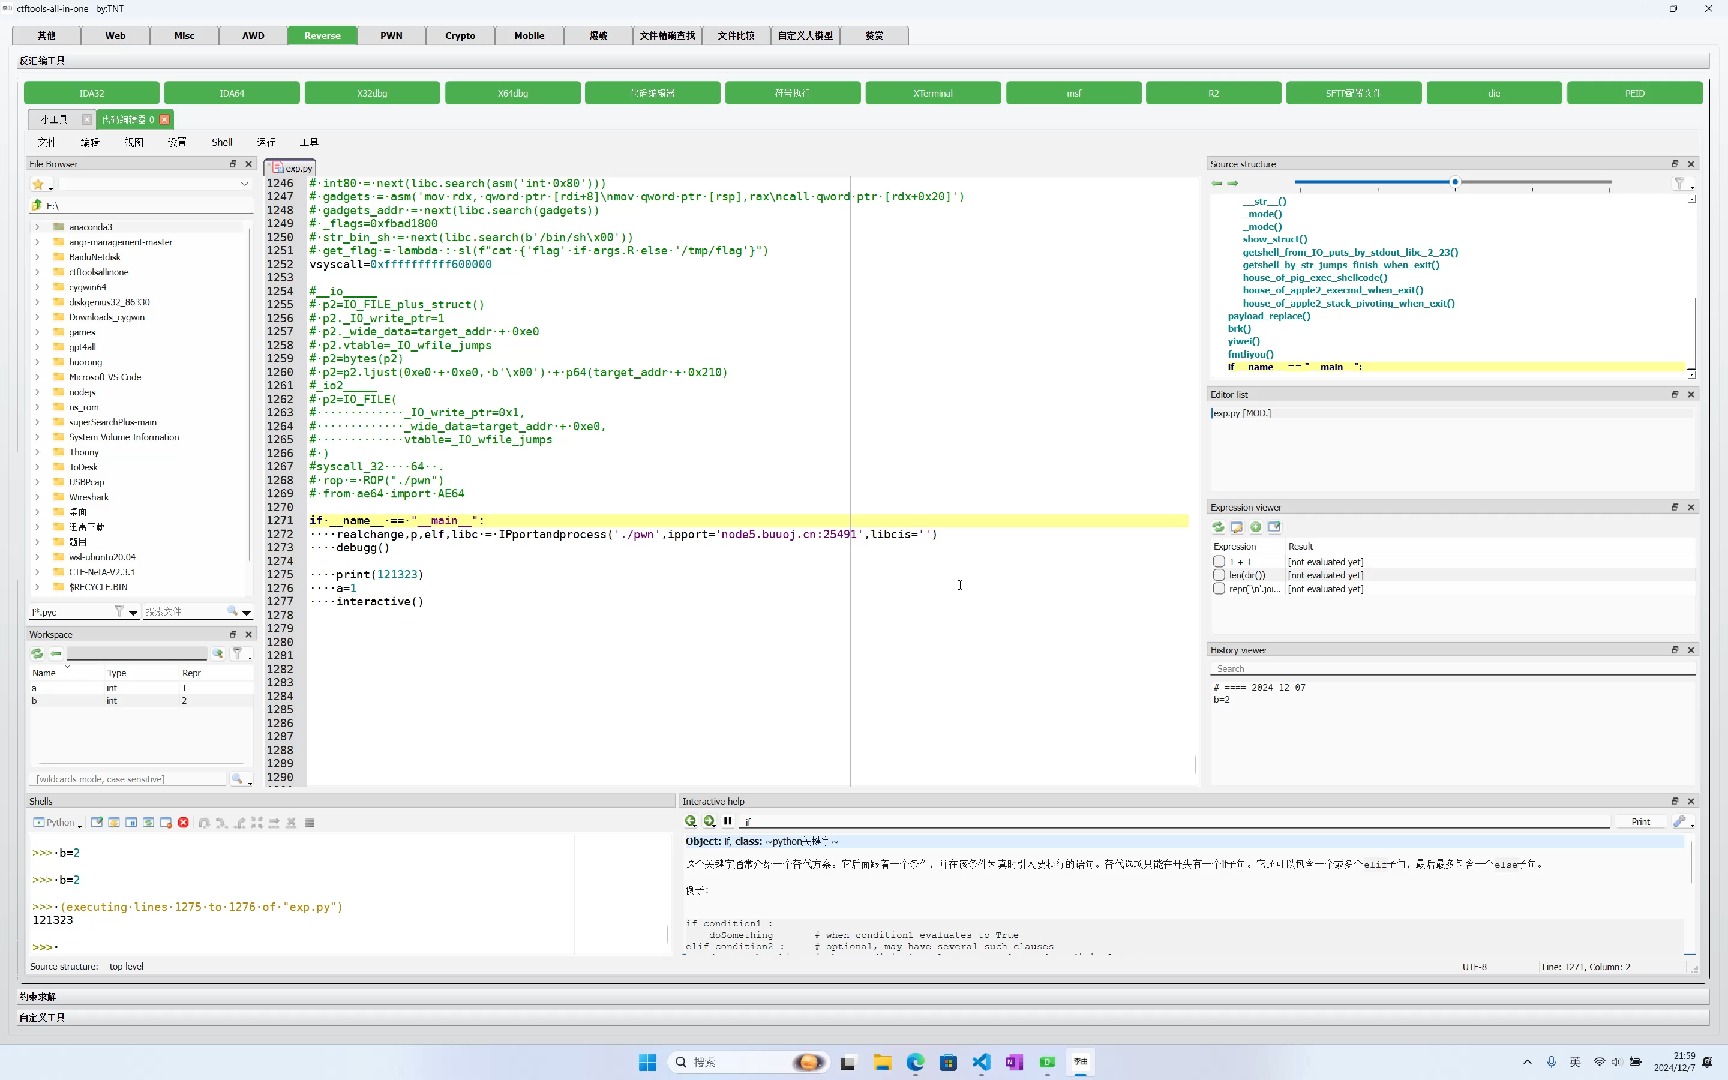
Task: Open the File Browser path dropdown
Action: coord(244,185)
